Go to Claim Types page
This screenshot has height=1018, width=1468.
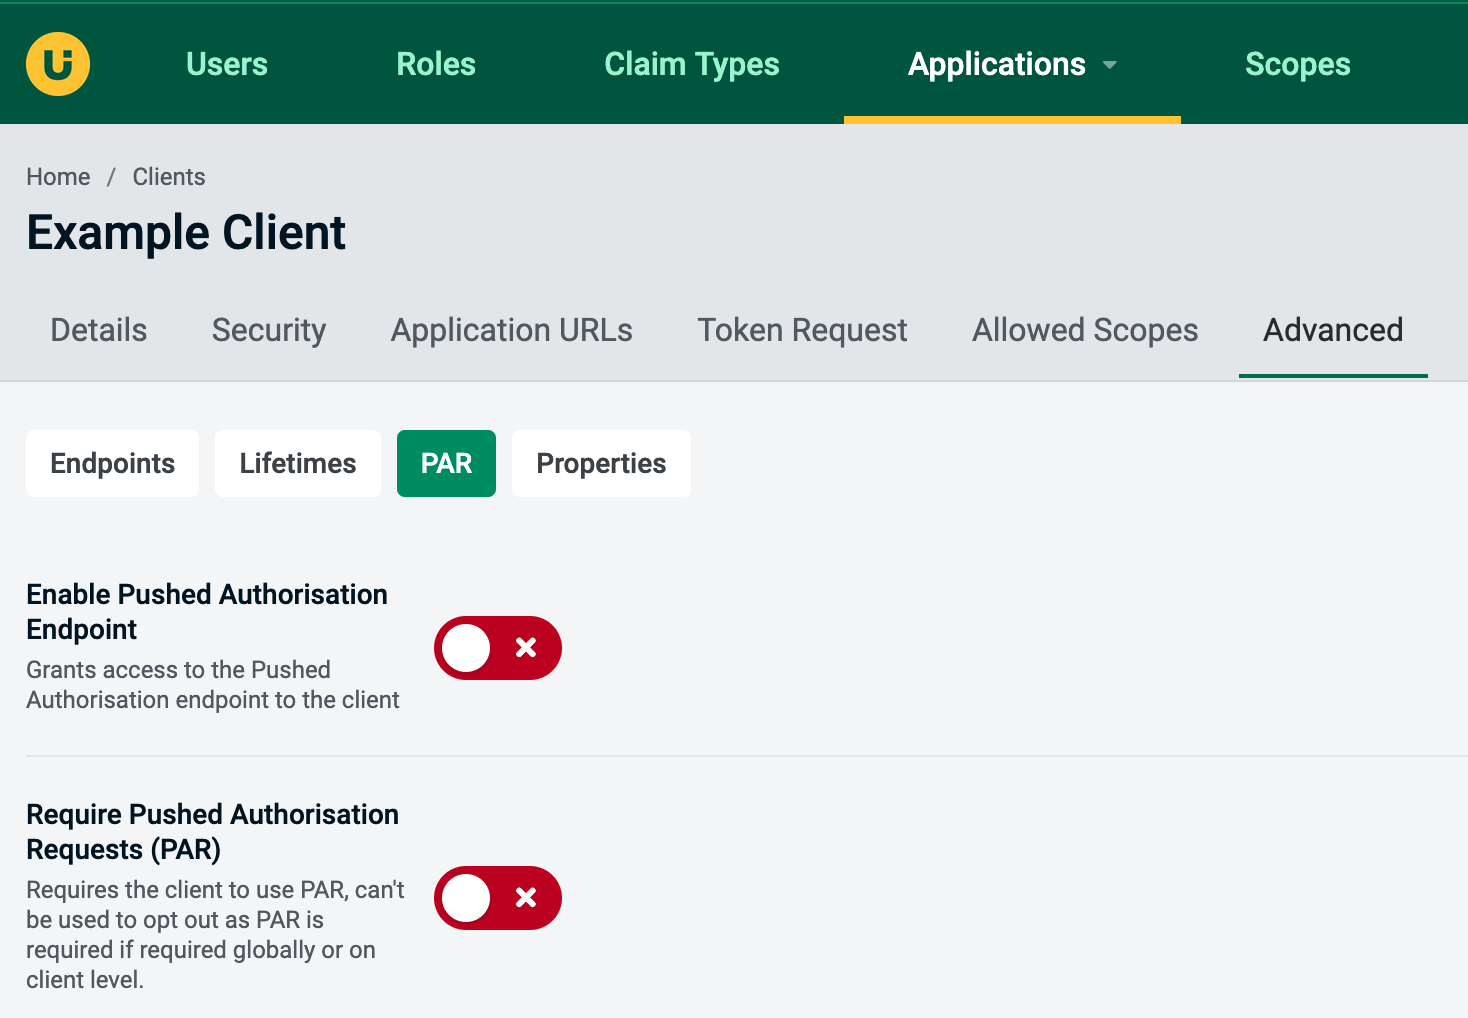[x=692, y=64]
